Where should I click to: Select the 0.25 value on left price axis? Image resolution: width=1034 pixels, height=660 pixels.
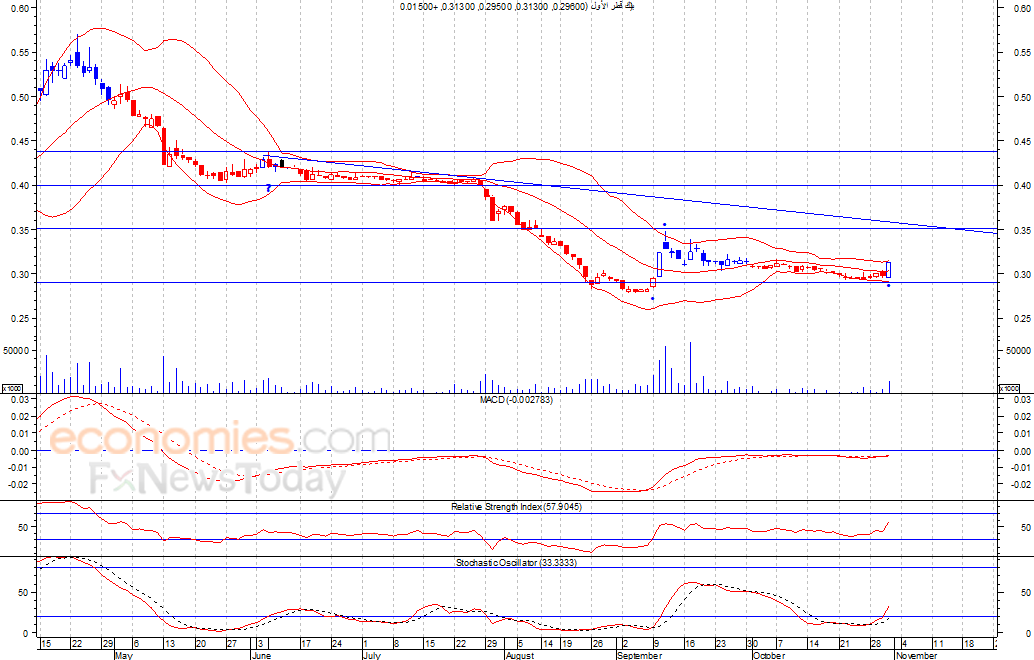[x=20, y=318]
